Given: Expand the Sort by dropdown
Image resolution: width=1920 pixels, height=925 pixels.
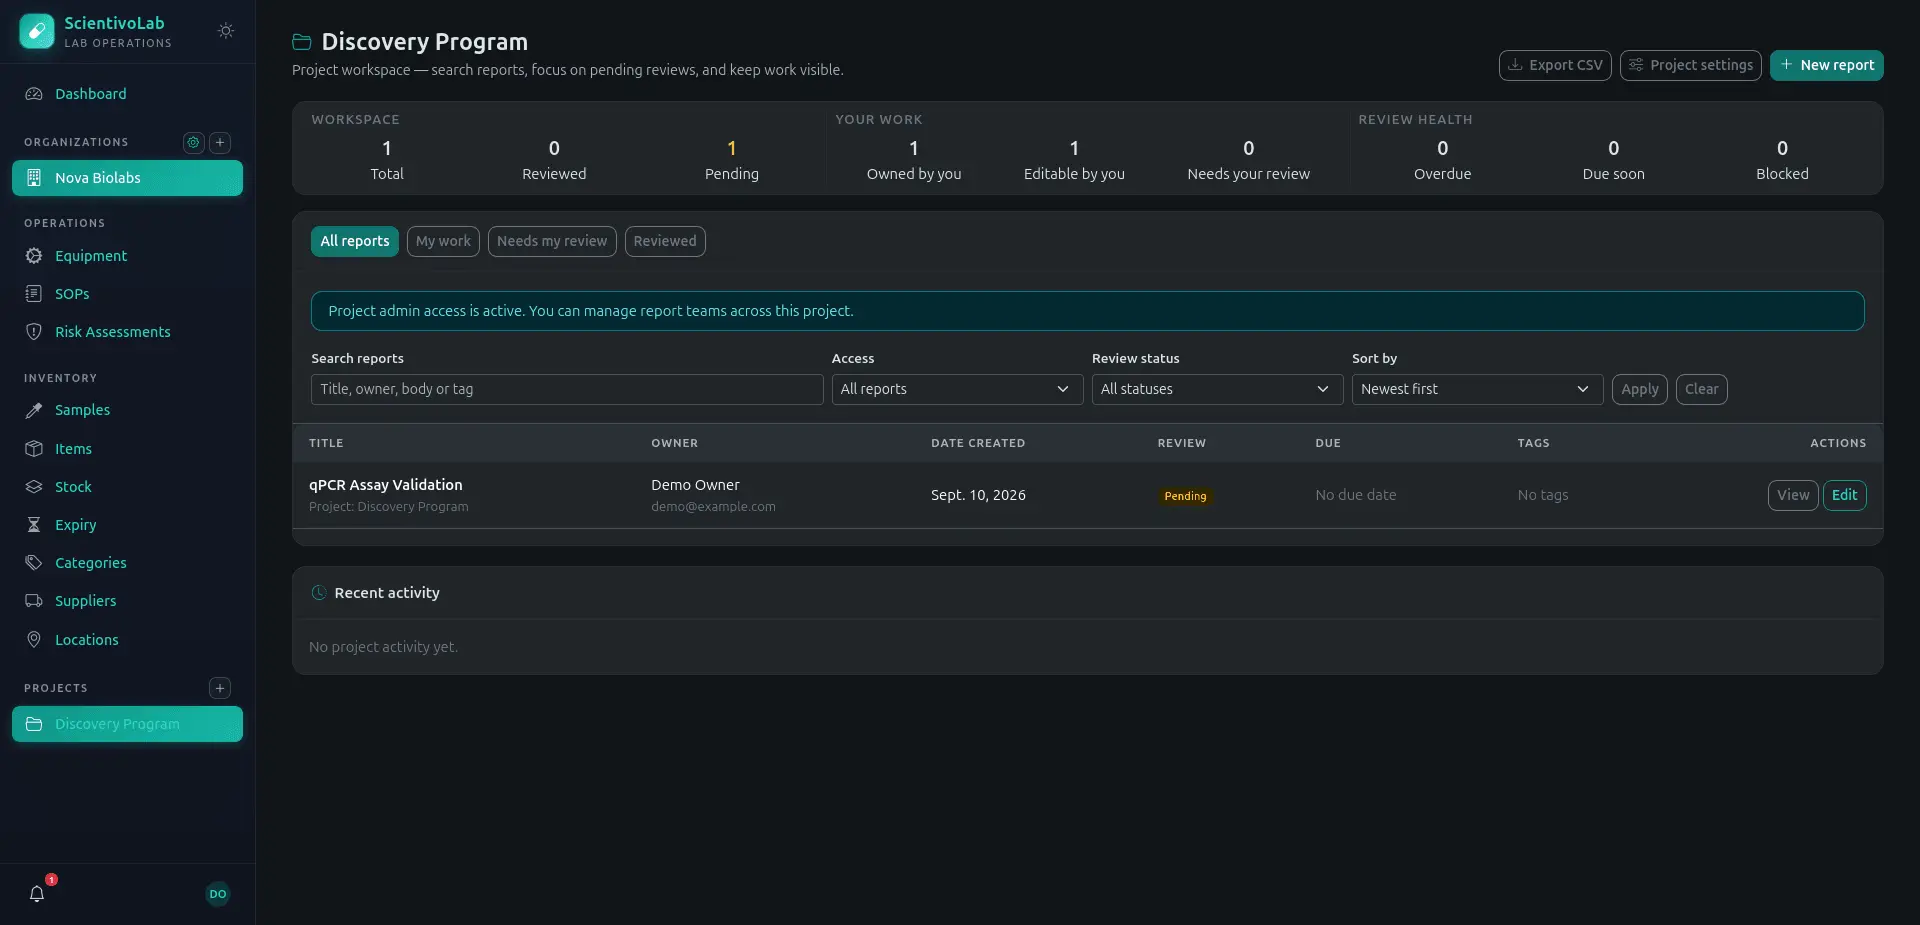Looking at the screenshot, I should tap(1477, 389).
